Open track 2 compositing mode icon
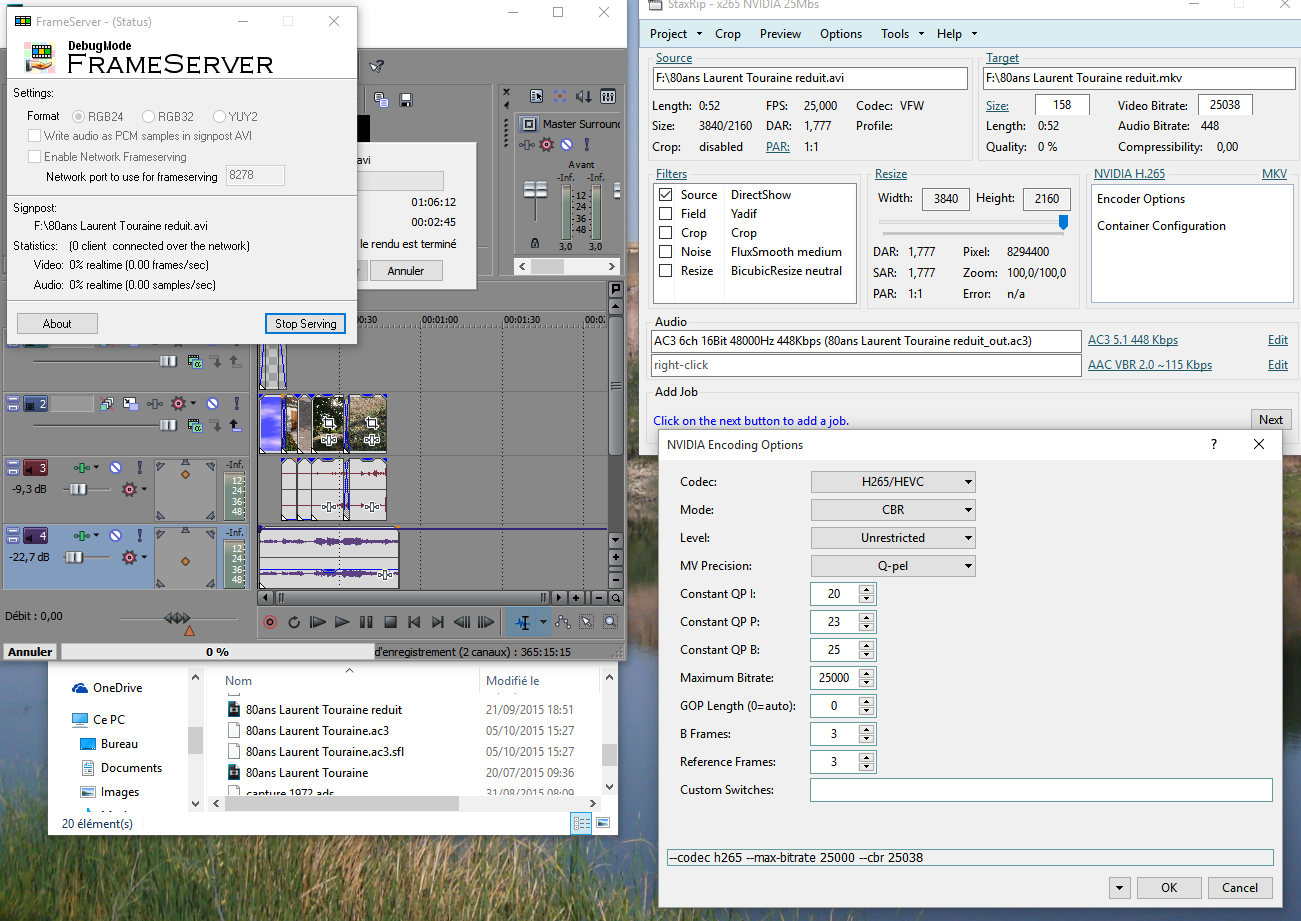The width and height of the screenshot is (1301, 921). click(195, 426)
